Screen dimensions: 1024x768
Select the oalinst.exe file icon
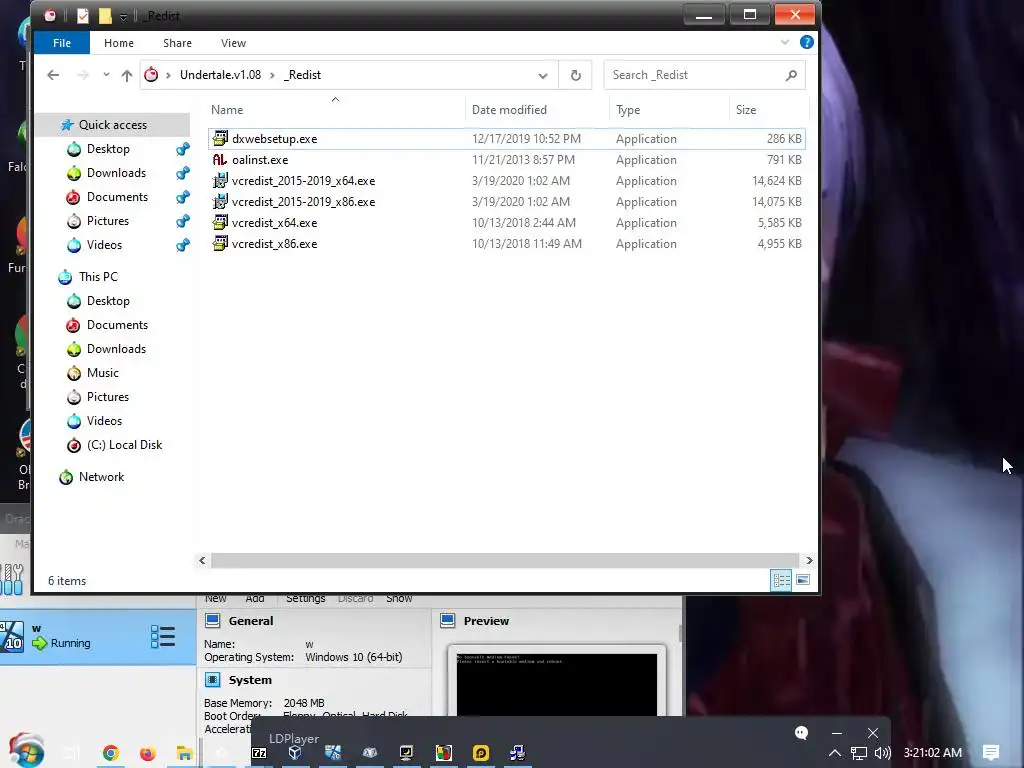(x=220, y=159)
